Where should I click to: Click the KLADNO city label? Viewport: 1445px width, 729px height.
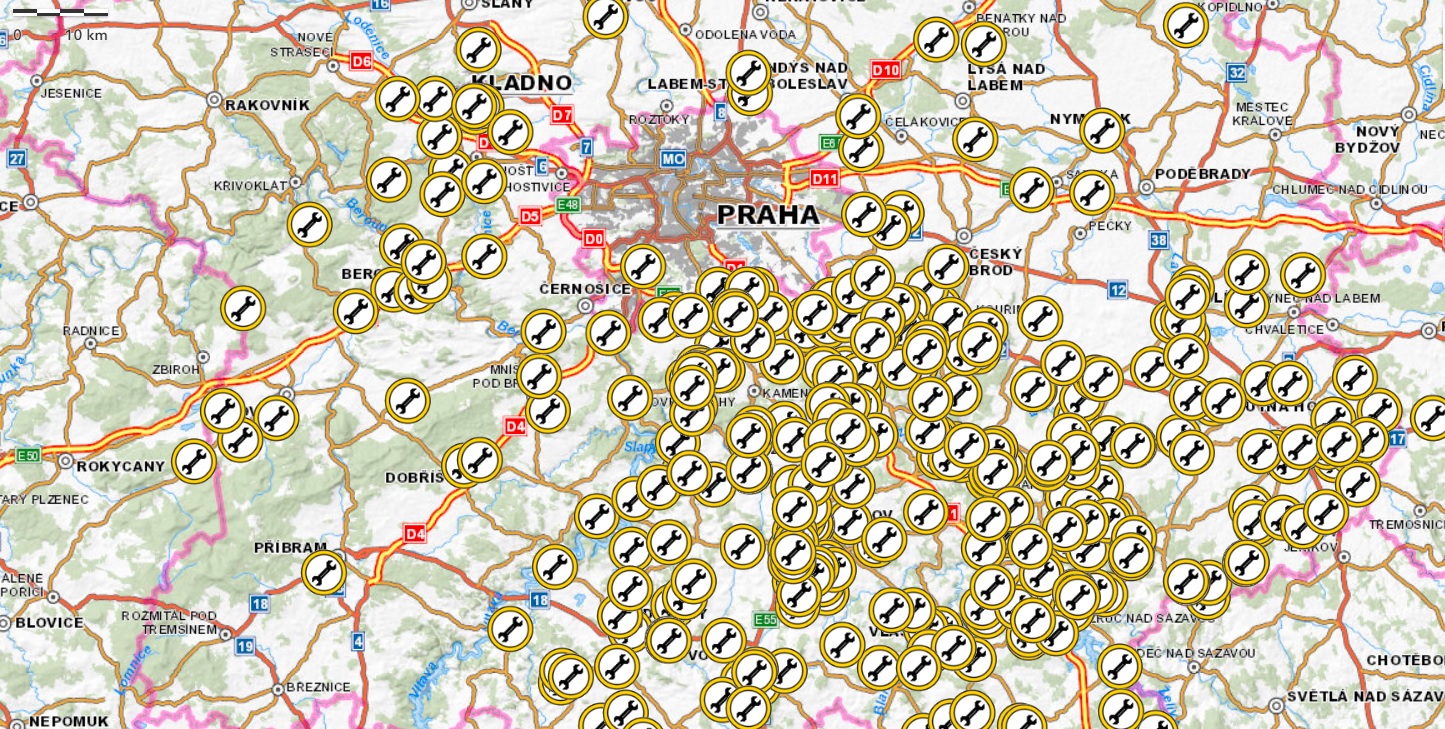(521, 83)
